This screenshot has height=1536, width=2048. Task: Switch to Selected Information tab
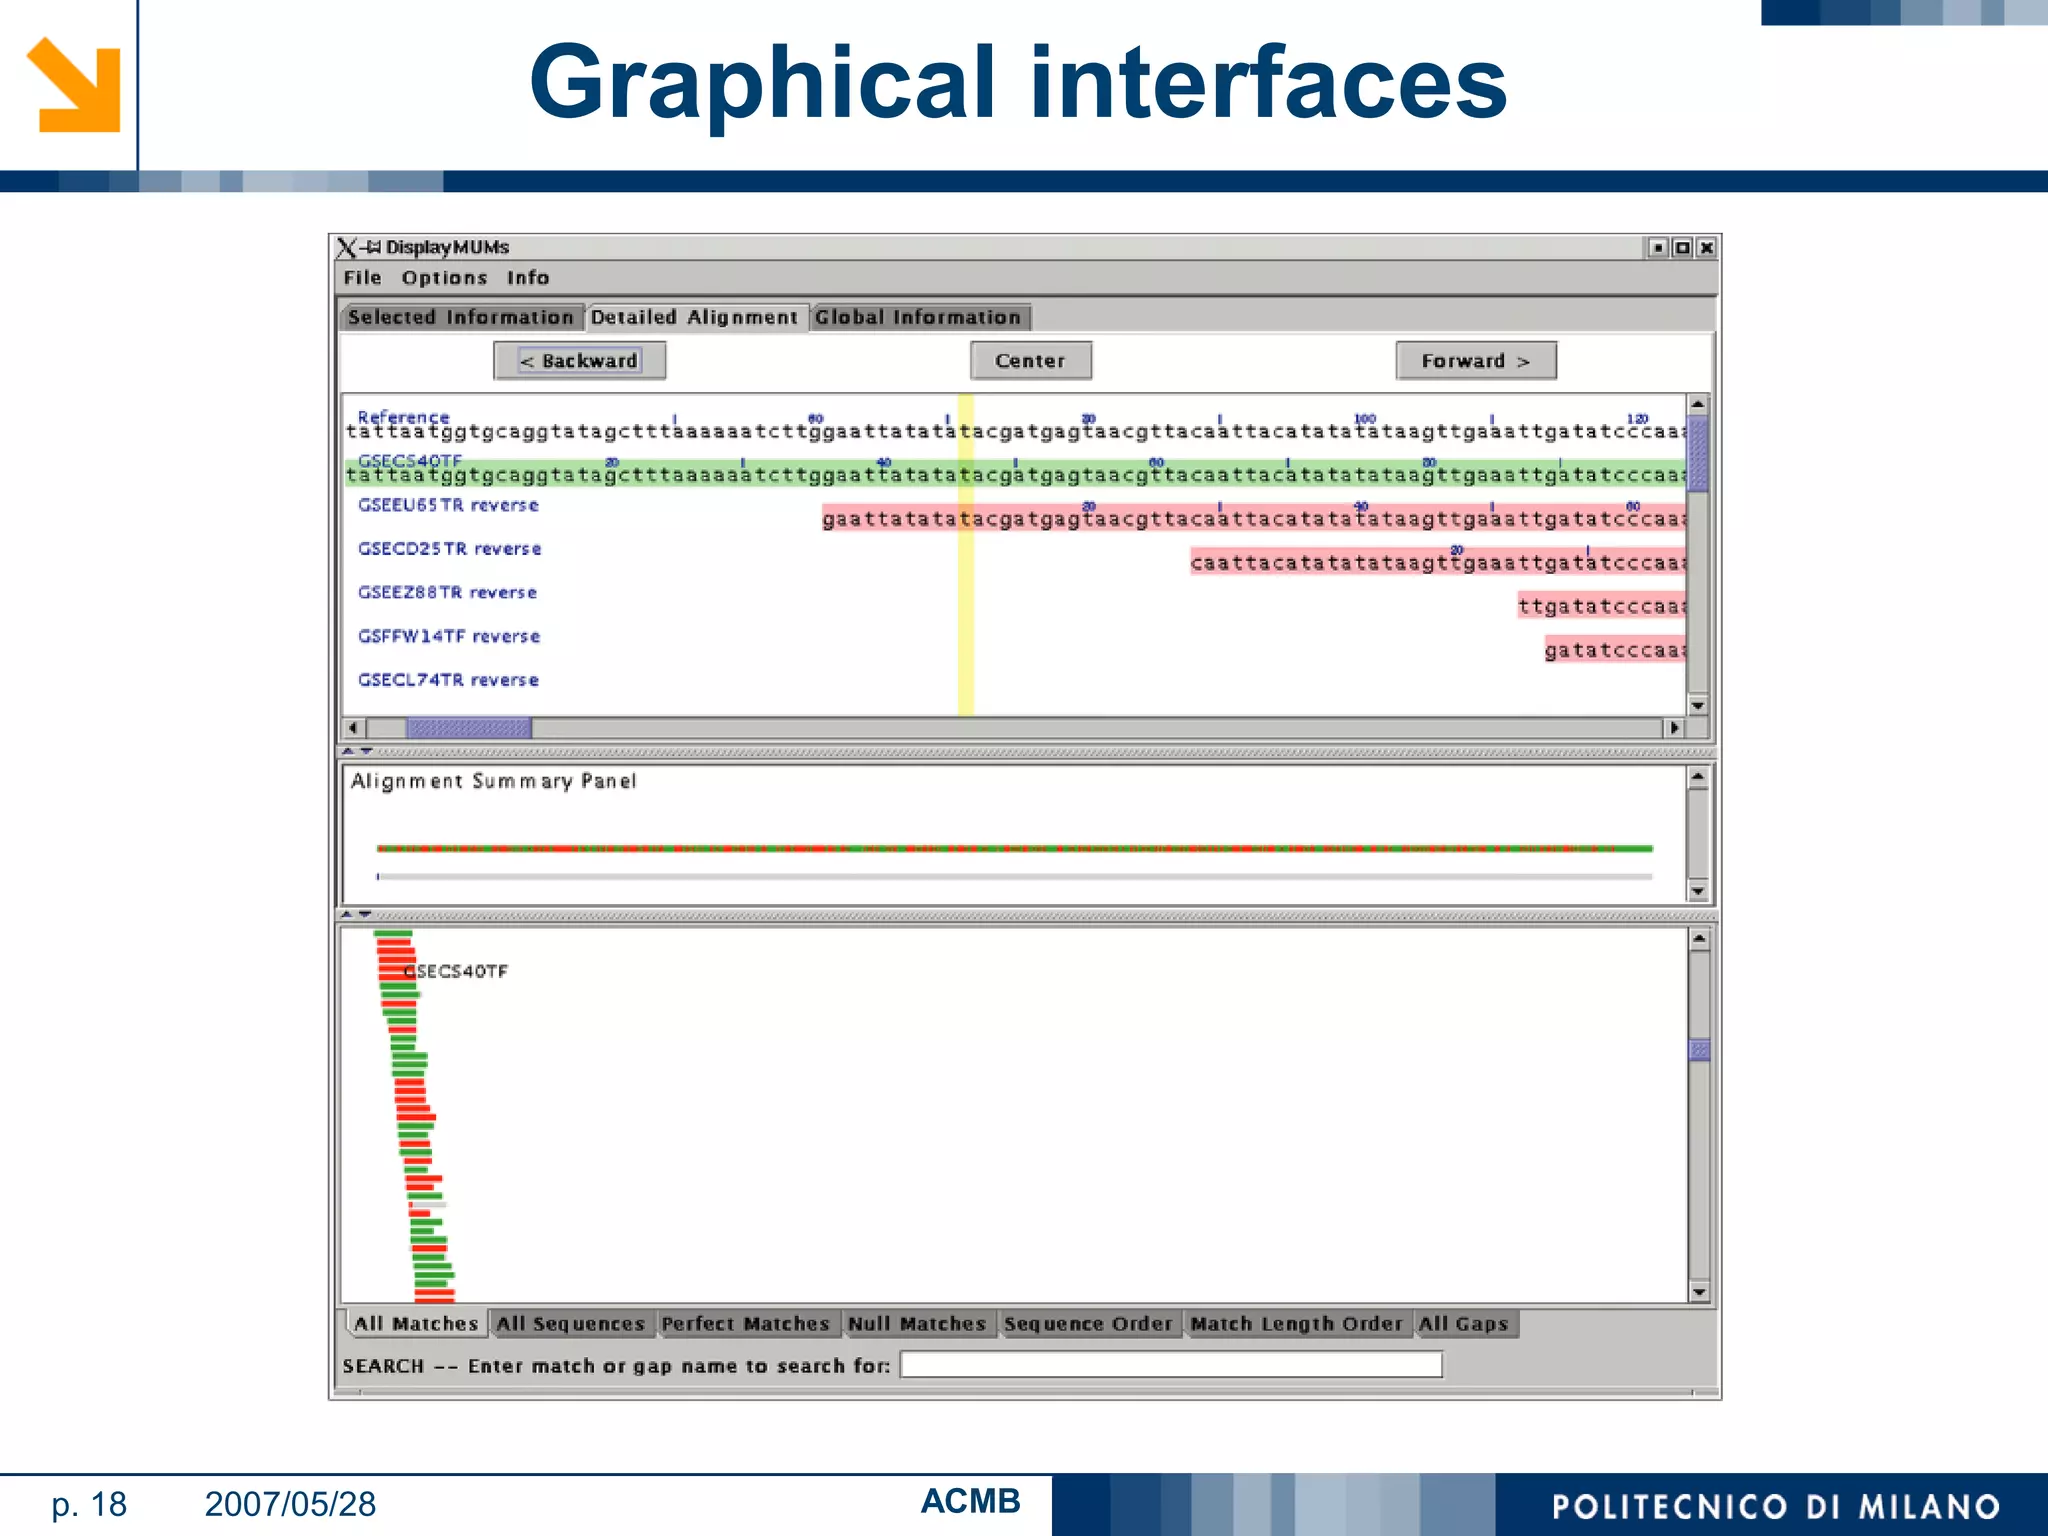(x=460, y=317)
